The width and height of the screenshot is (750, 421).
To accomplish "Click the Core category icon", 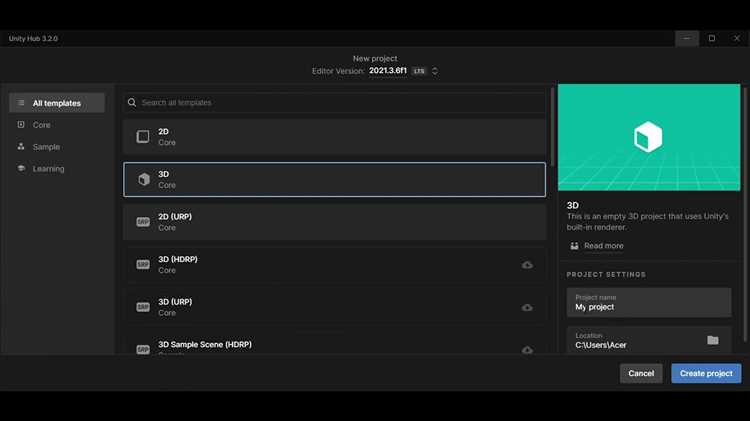I will click(x=21, y=124).
